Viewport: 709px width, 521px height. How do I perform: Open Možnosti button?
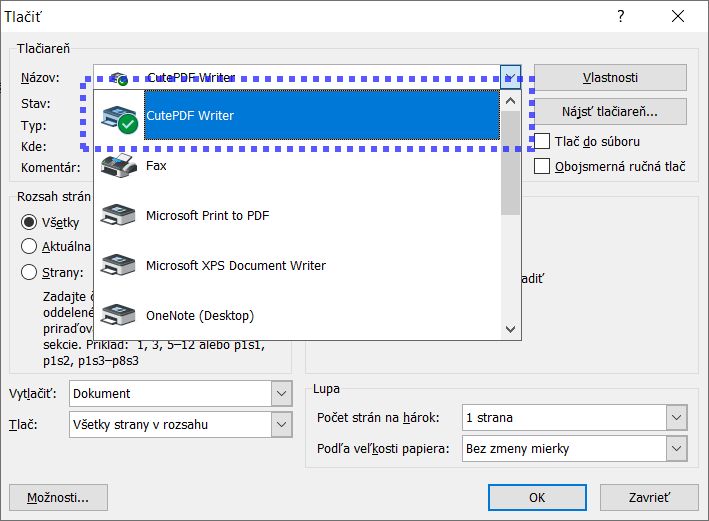click(58, 497)
